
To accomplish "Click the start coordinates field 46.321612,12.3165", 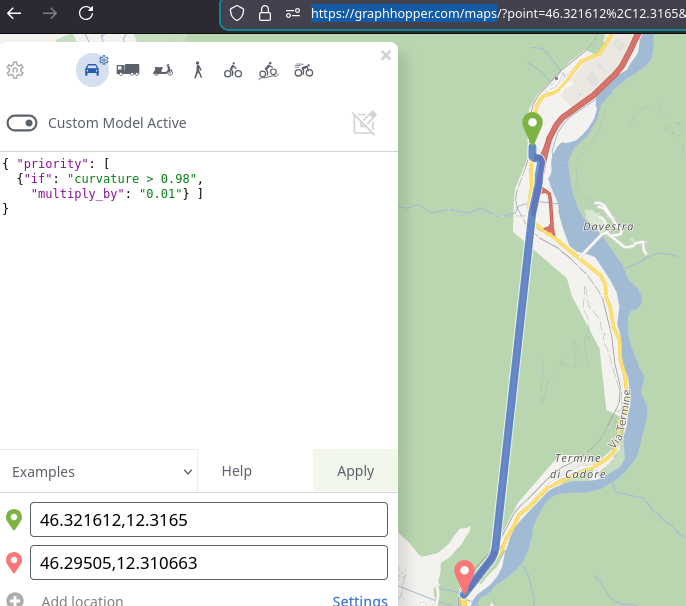I will coord(208,520).
